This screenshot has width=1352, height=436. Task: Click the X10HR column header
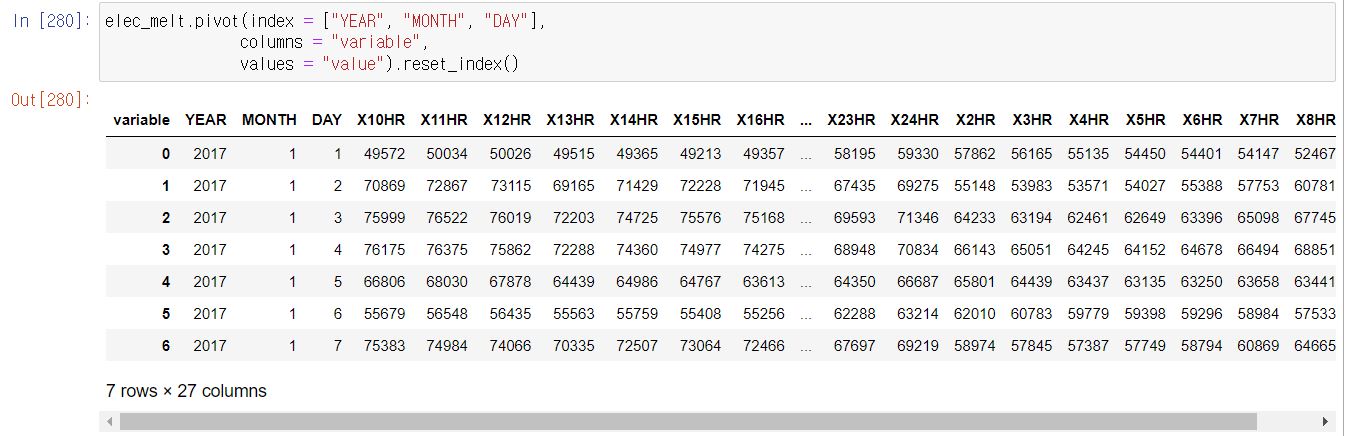(x=381, y=120)
